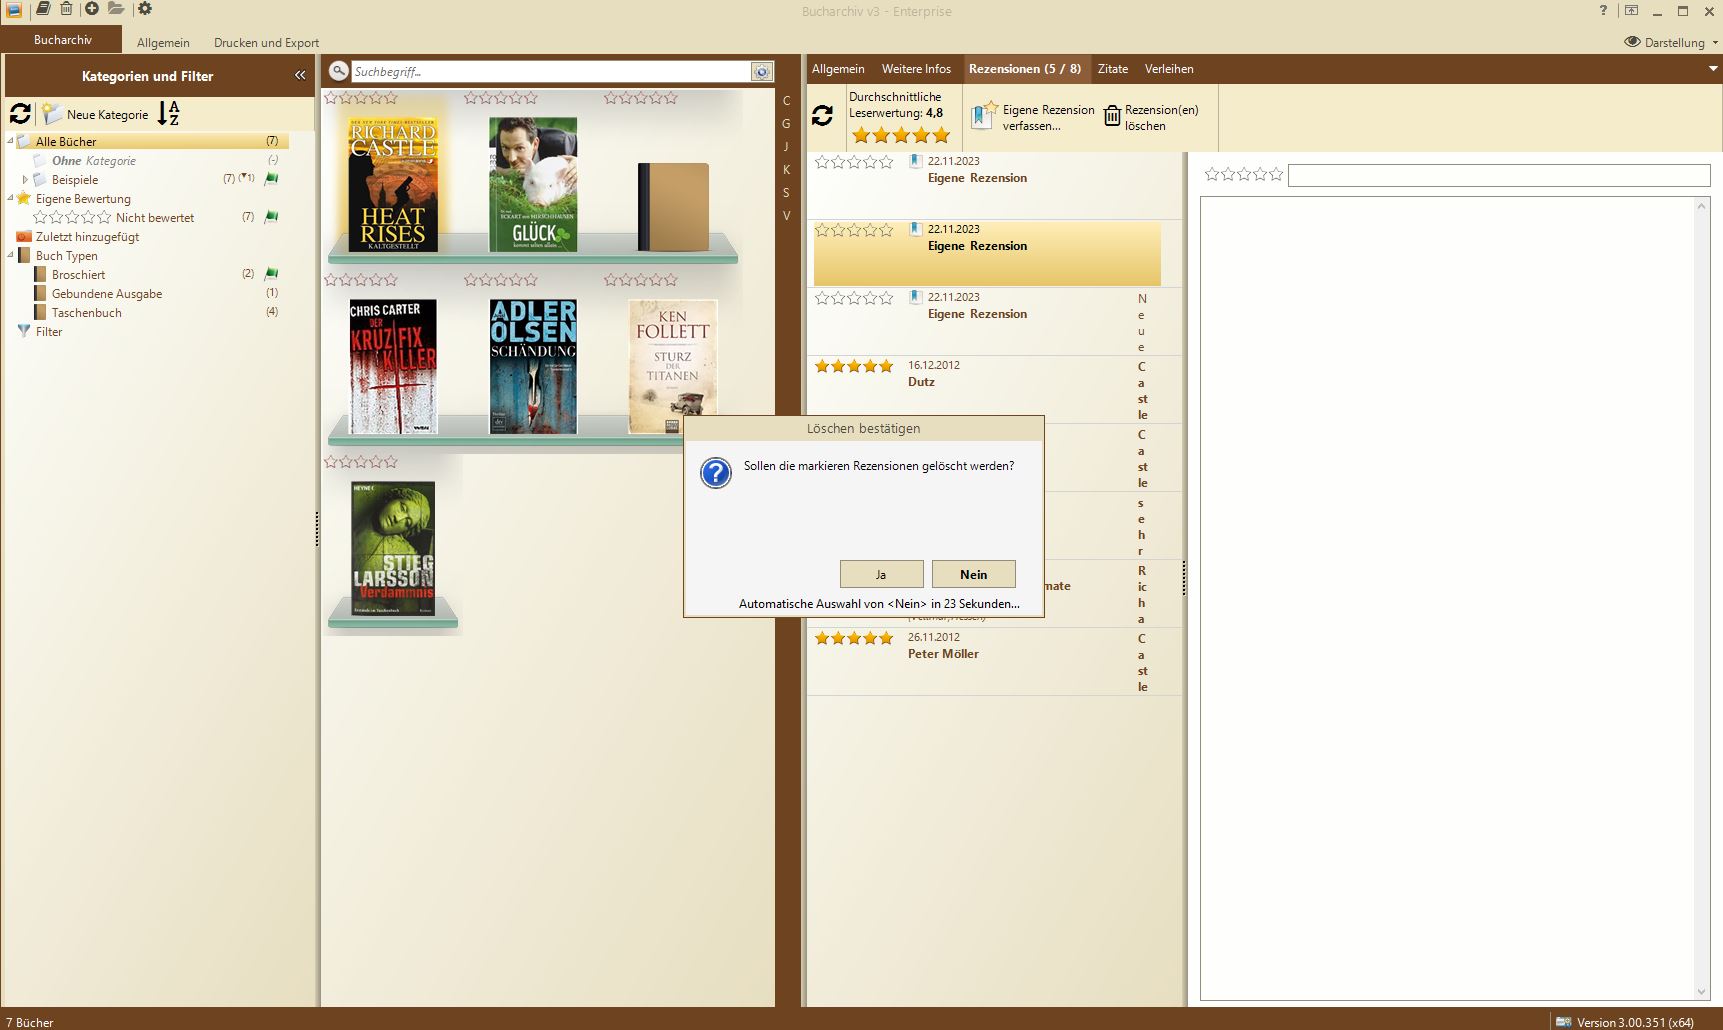
Task: Collapse the Alle Bücher tree node
Action: tap(11, 141)
